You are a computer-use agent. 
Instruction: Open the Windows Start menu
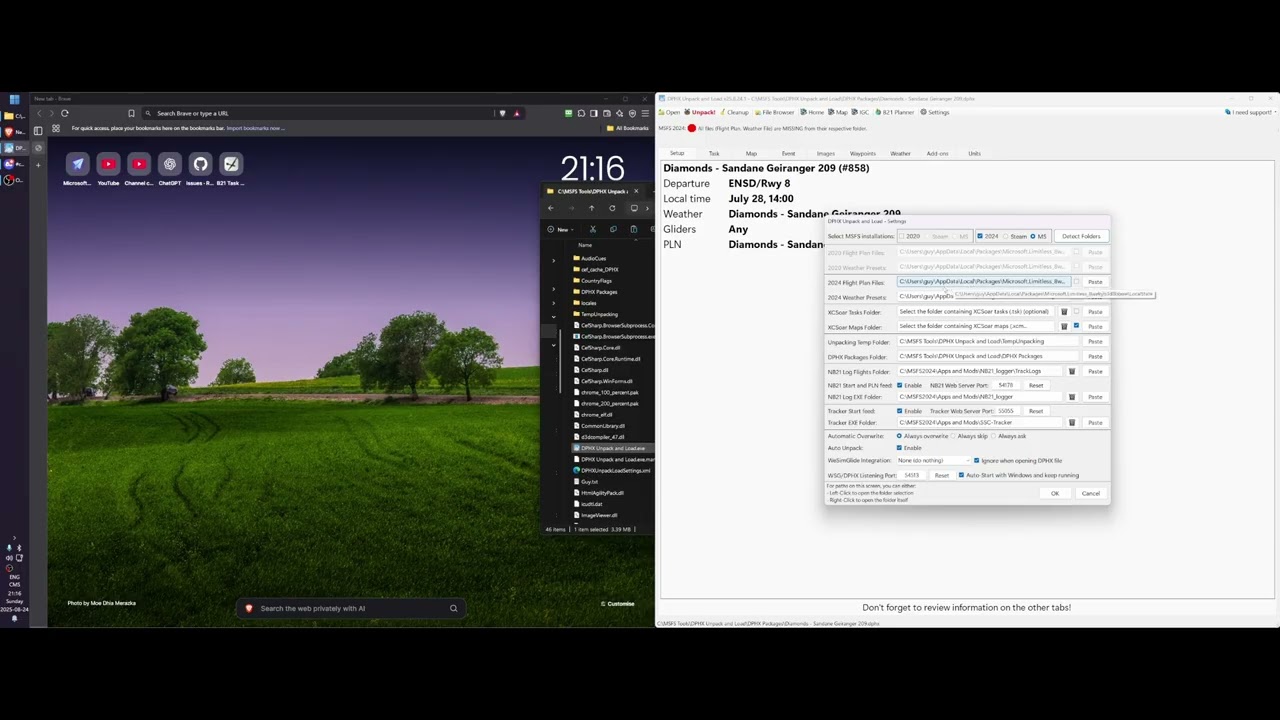click(x=14, y=100)
